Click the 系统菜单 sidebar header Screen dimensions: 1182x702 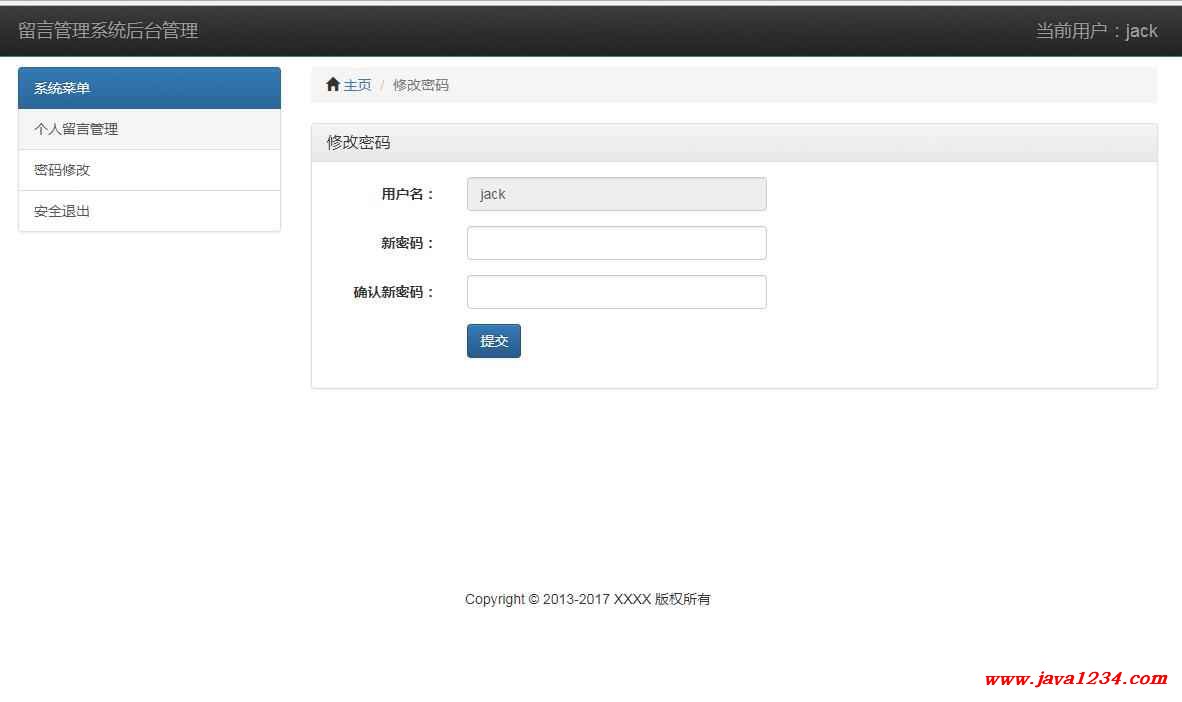click(62, 88)
